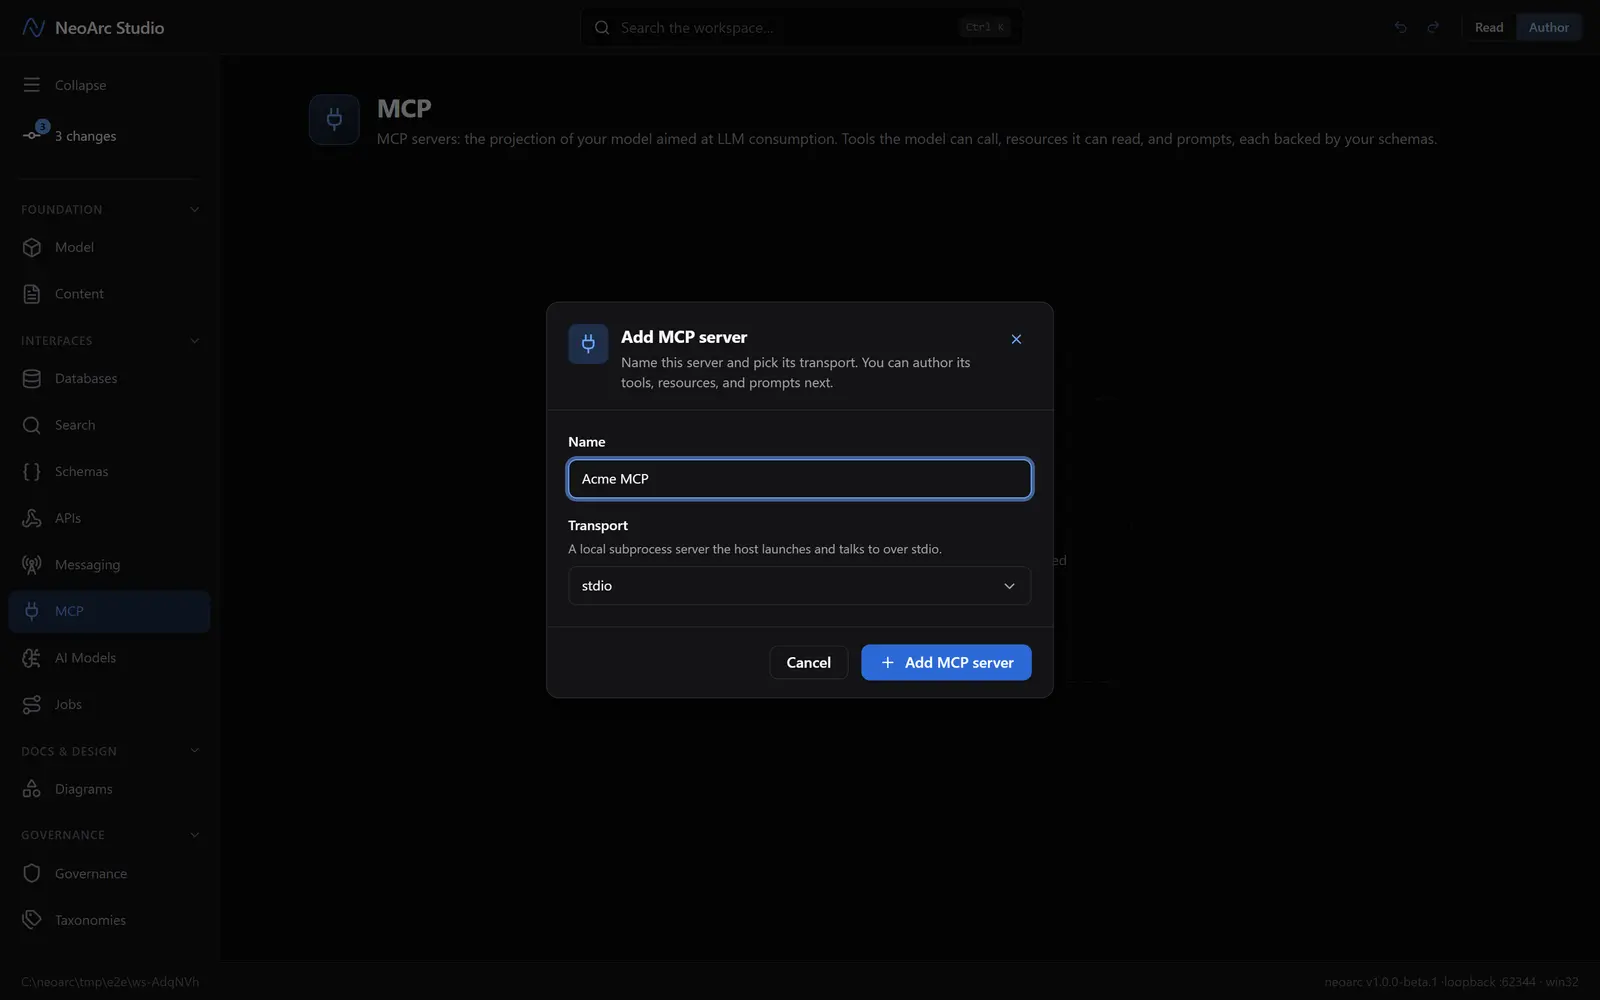1600x1000 pixels.
Task: Open the Content sidebar item
Action: (x=109, y=294)
